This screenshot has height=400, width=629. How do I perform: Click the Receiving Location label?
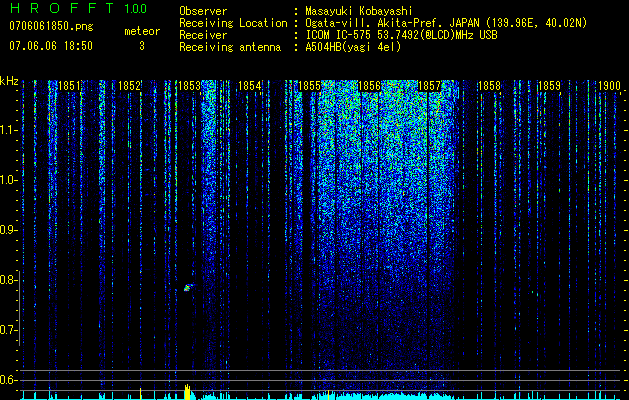pos(233,23)
